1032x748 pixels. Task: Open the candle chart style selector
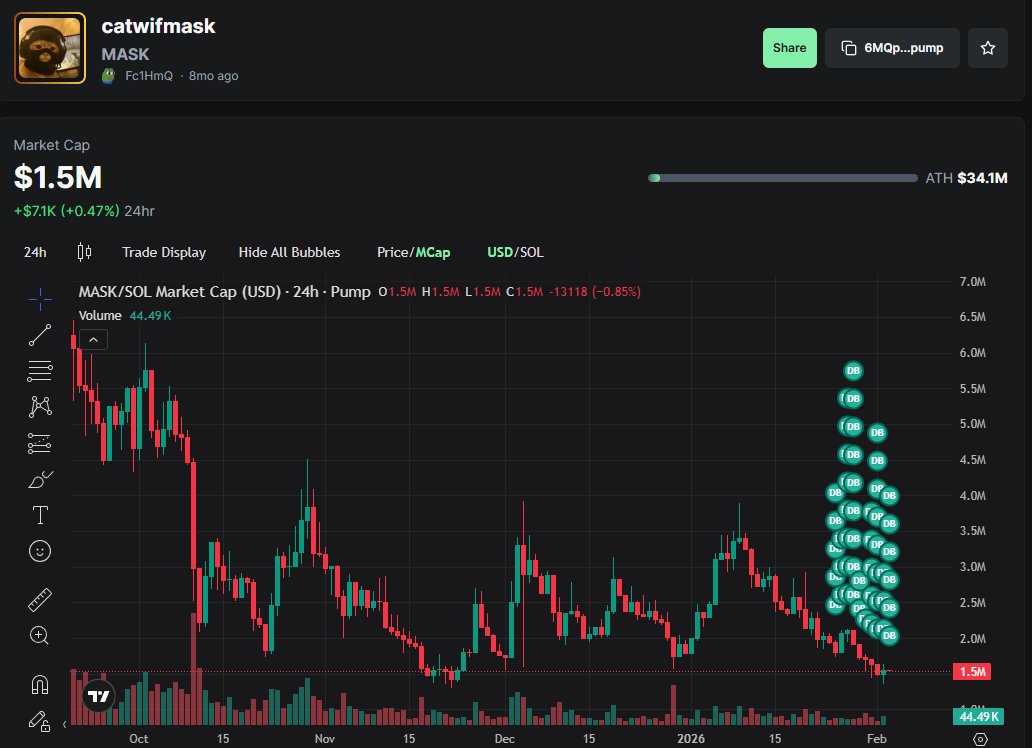(84, 252)
